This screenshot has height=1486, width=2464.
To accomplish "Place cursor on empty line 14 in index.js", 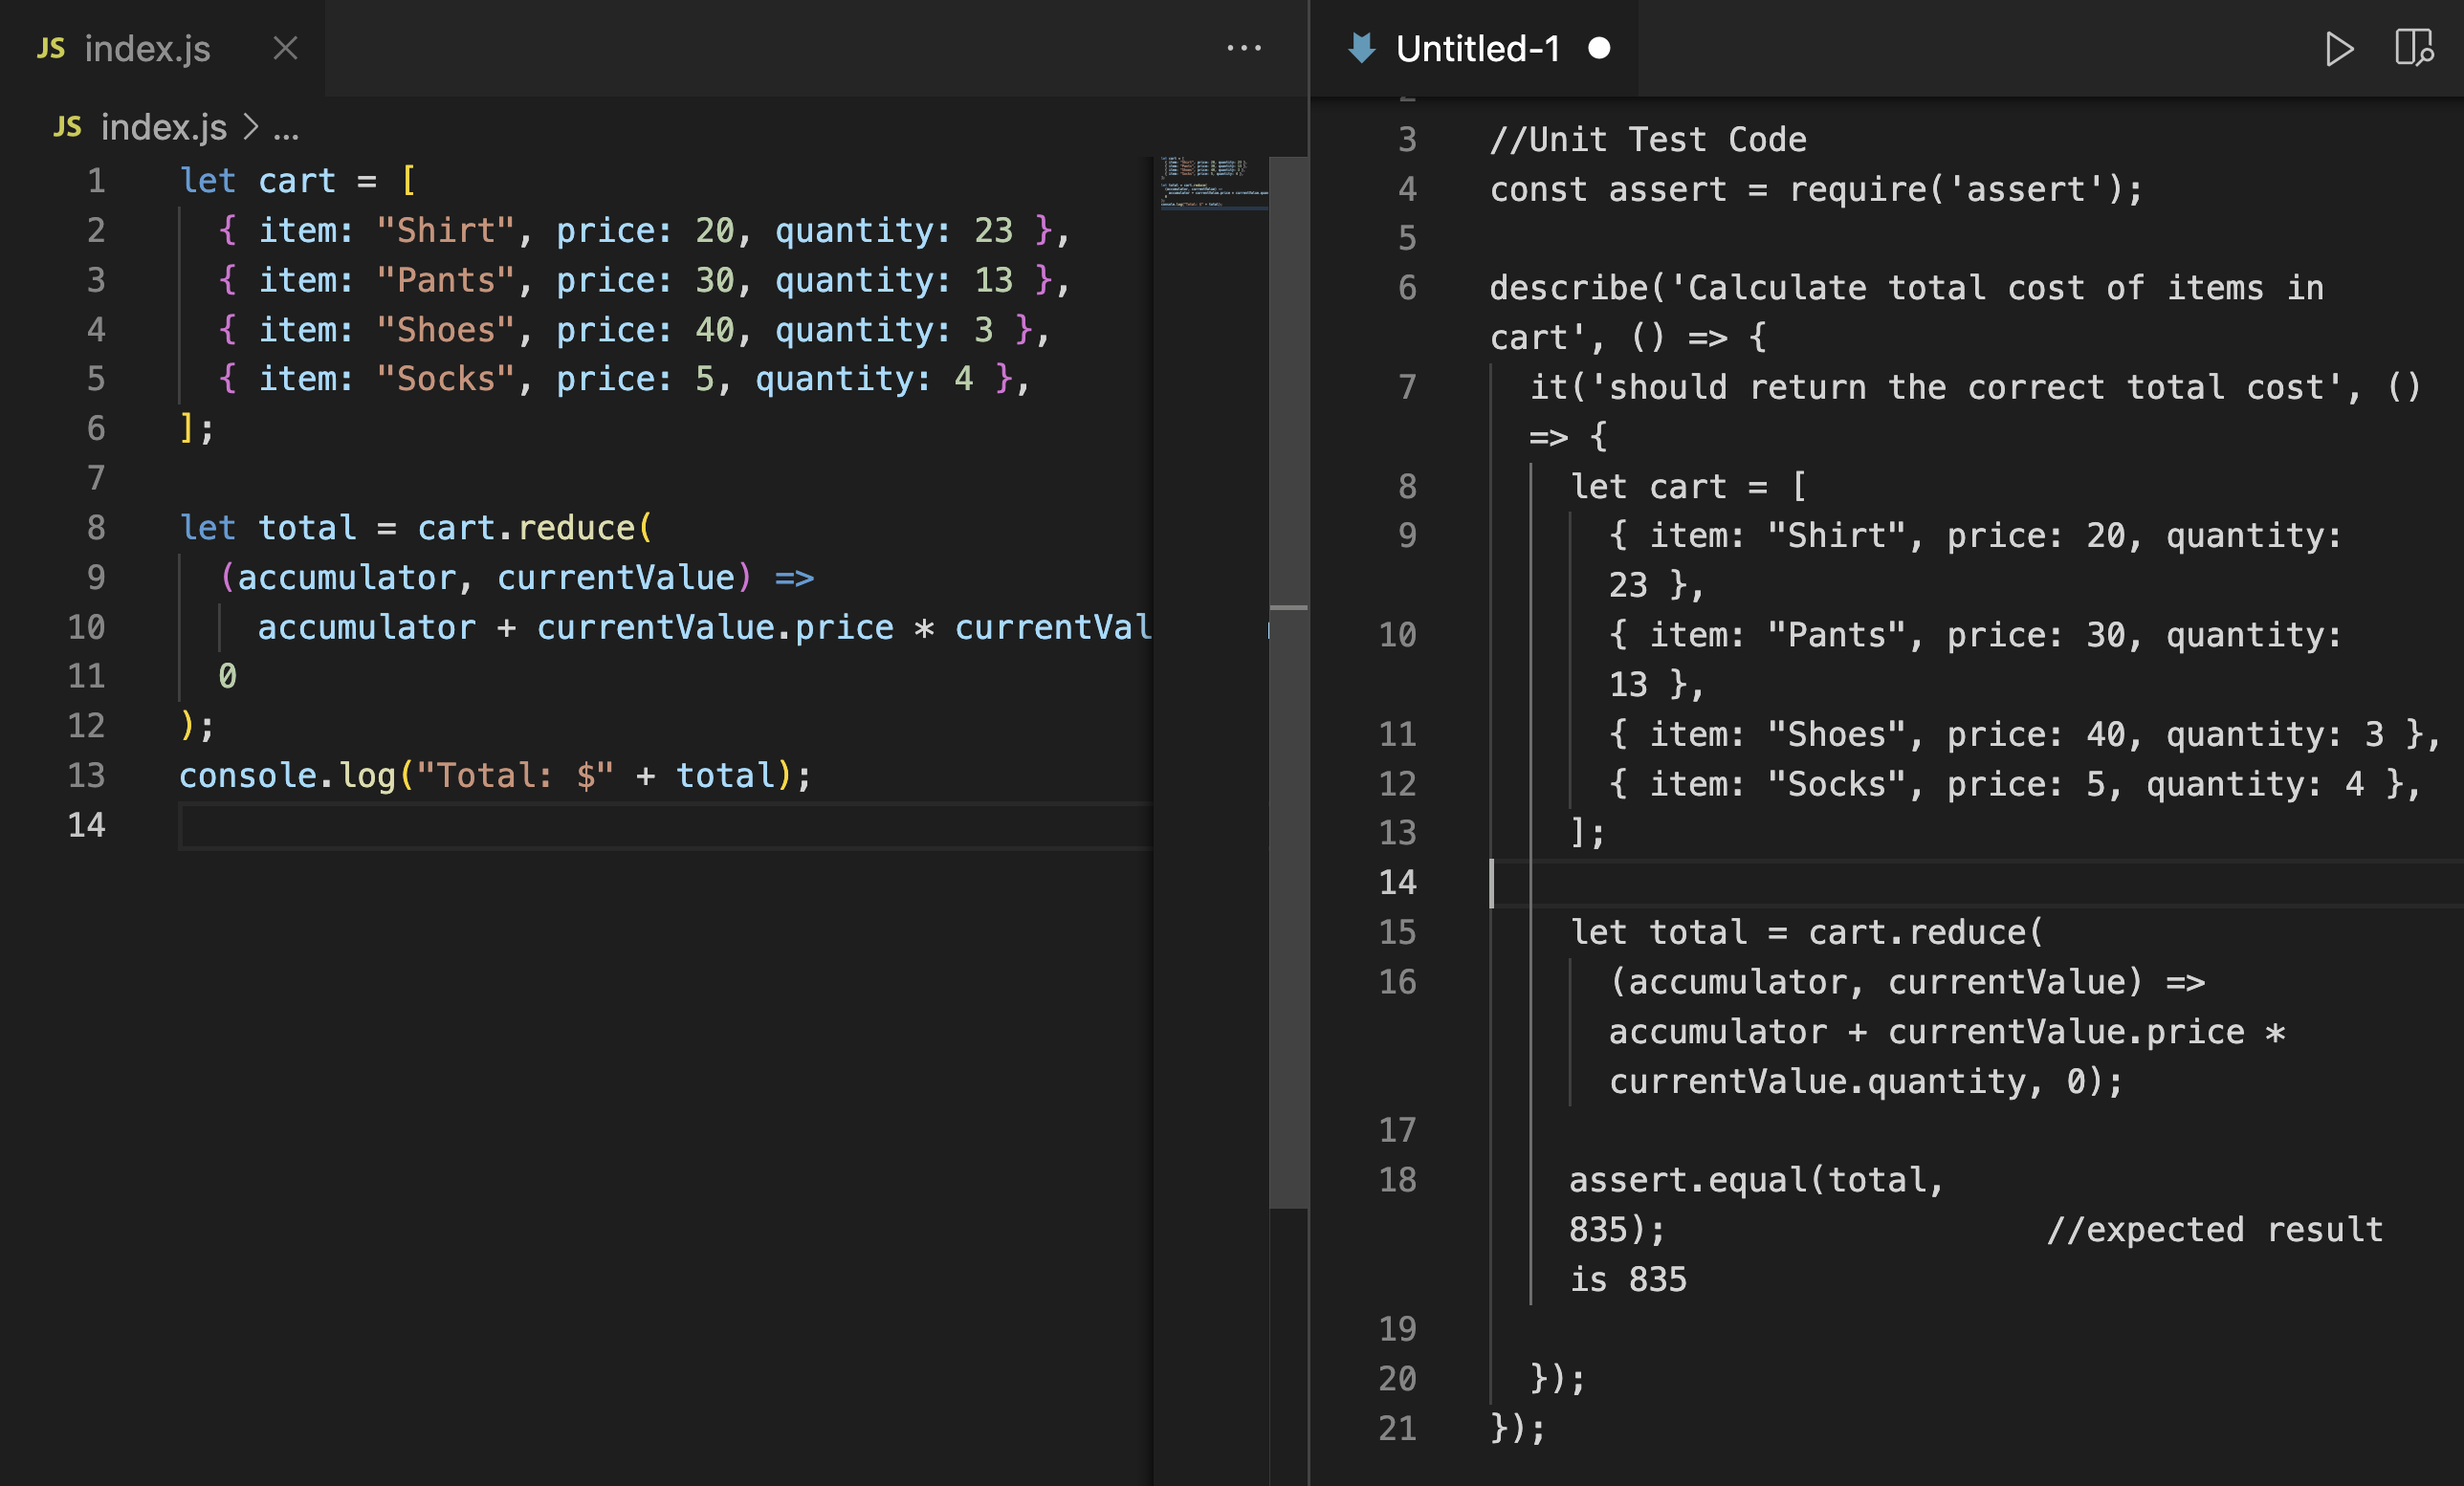I will (x=665, y=826).
